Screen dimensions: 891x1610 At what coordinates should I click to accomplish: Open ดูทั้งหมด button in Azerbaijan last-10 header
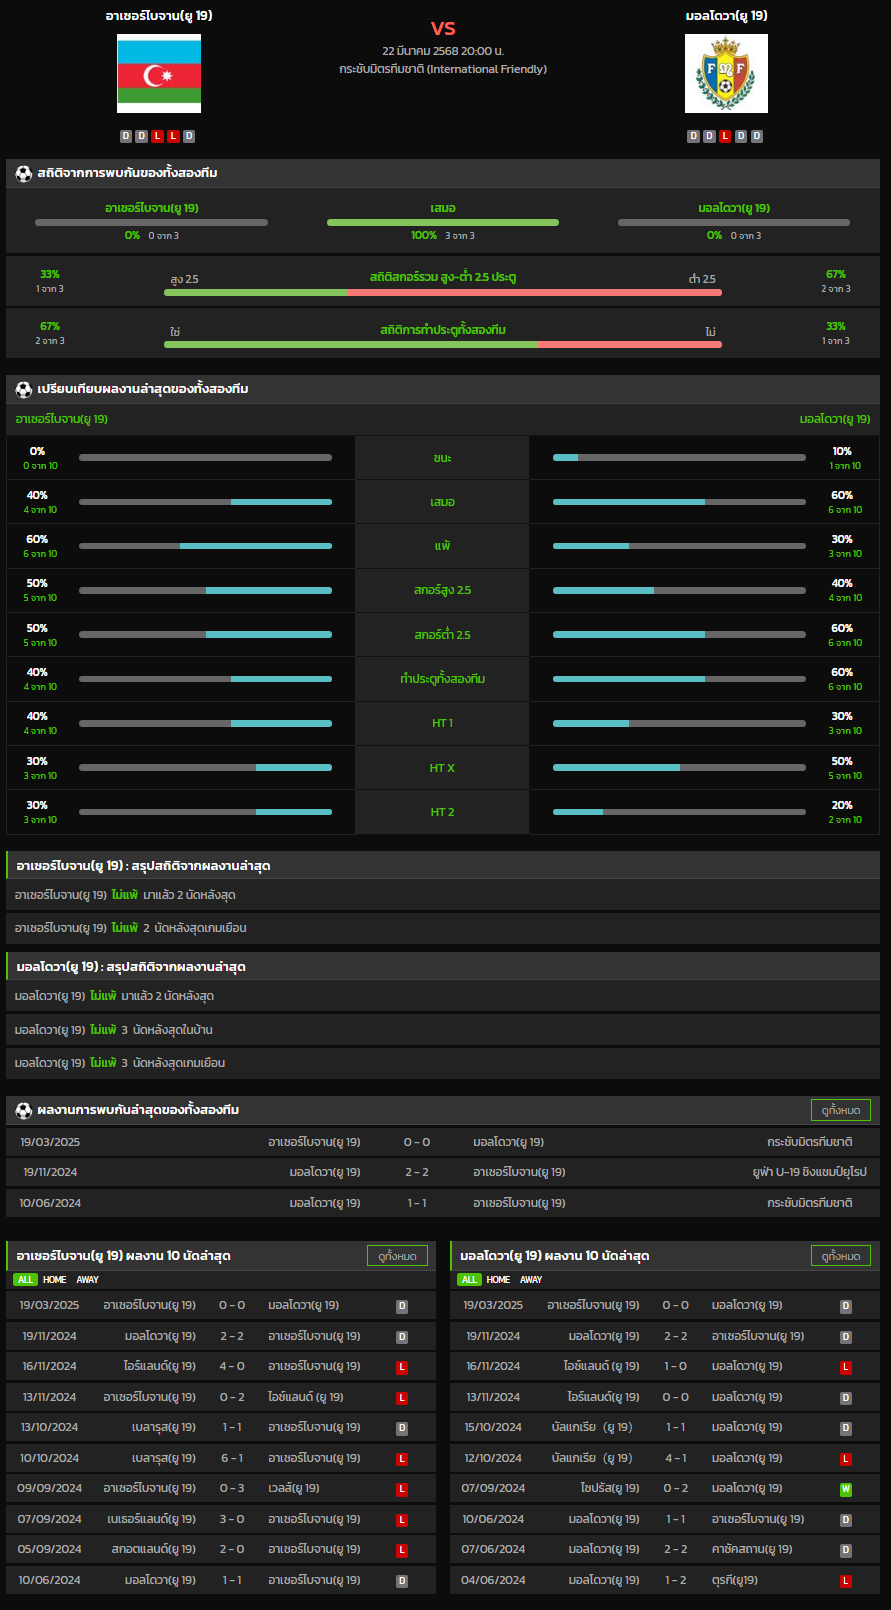tap(398, 1256)
